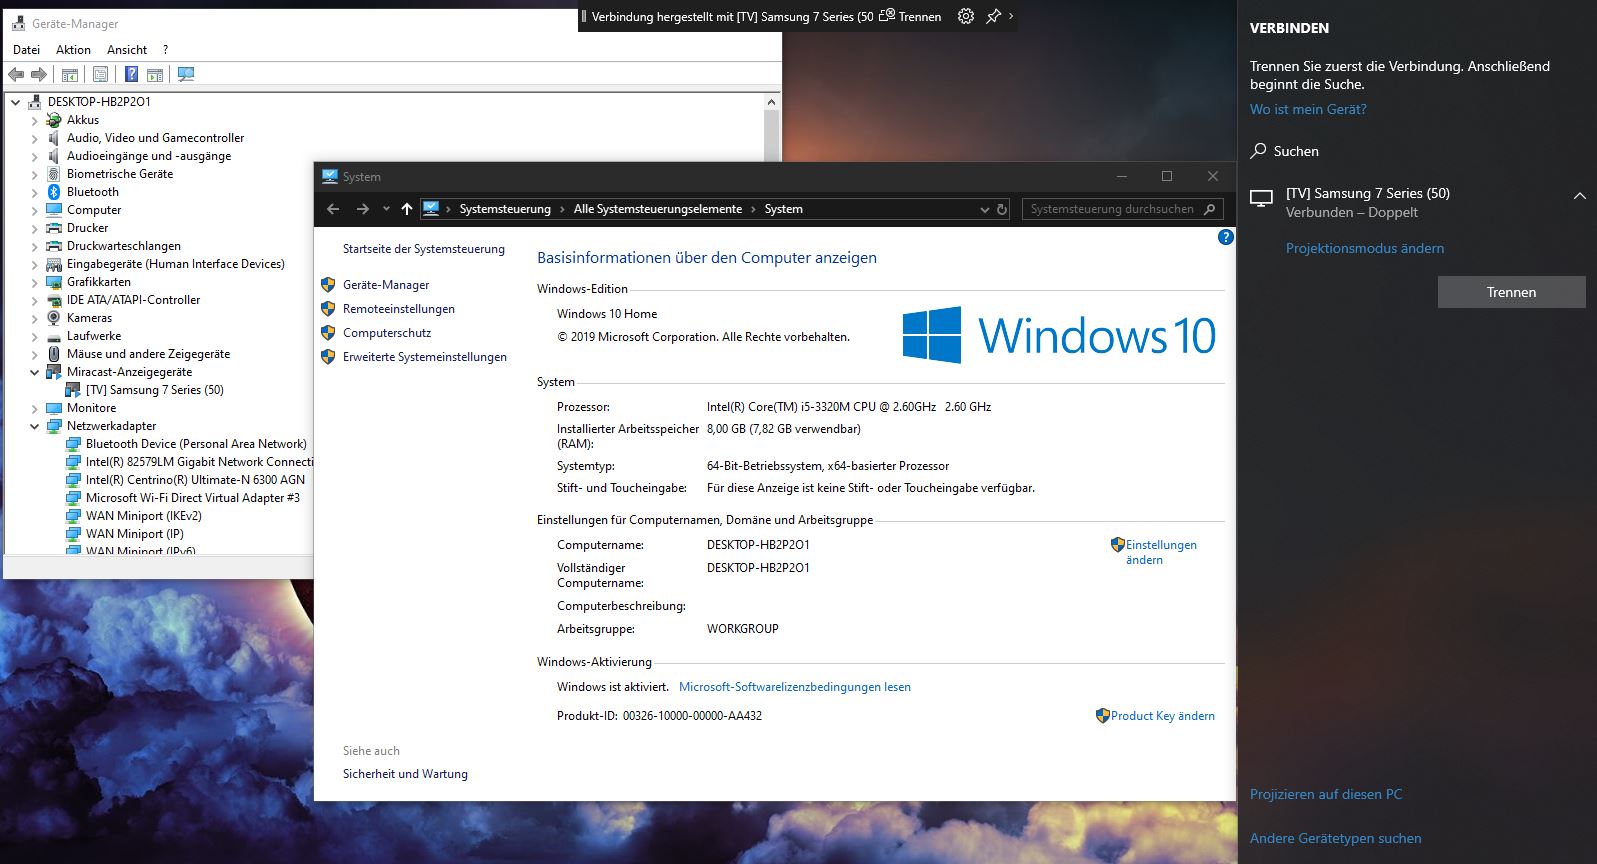Click Alle Systemsteuerungselemente breadcrumb
This screenshot has height=864, width=1597.
click(x=658, y=209)
